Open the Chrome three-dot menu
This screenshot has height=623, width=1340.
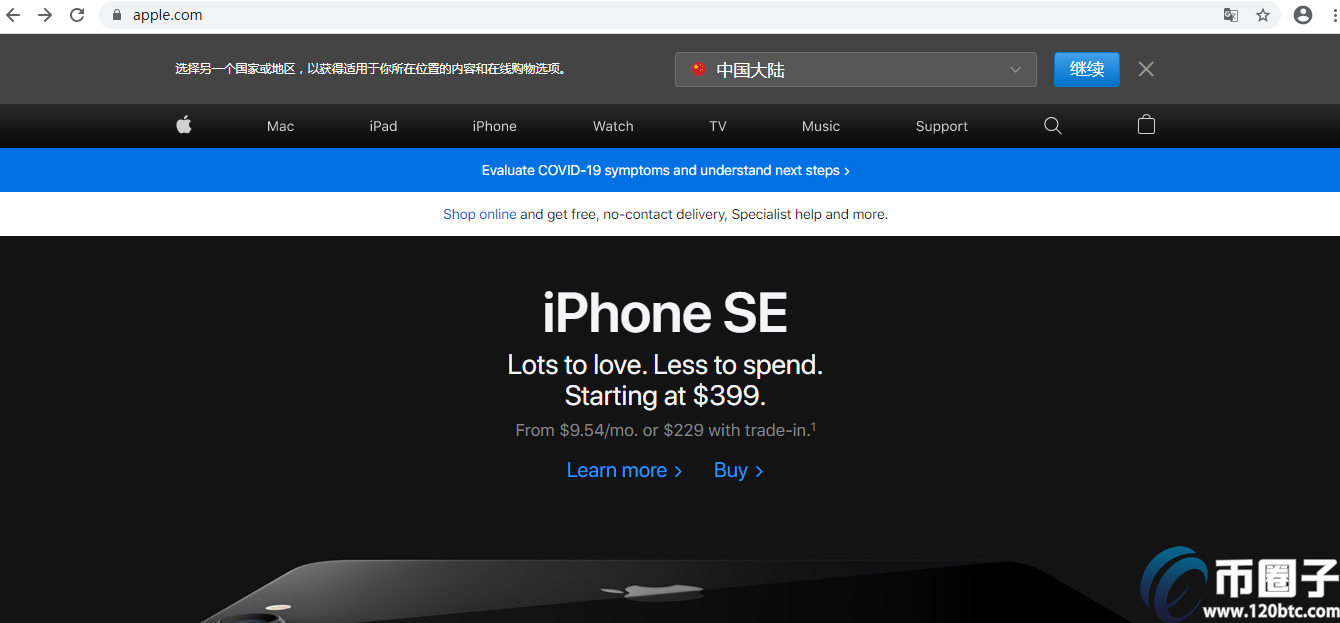click(x=1334, y=15)
